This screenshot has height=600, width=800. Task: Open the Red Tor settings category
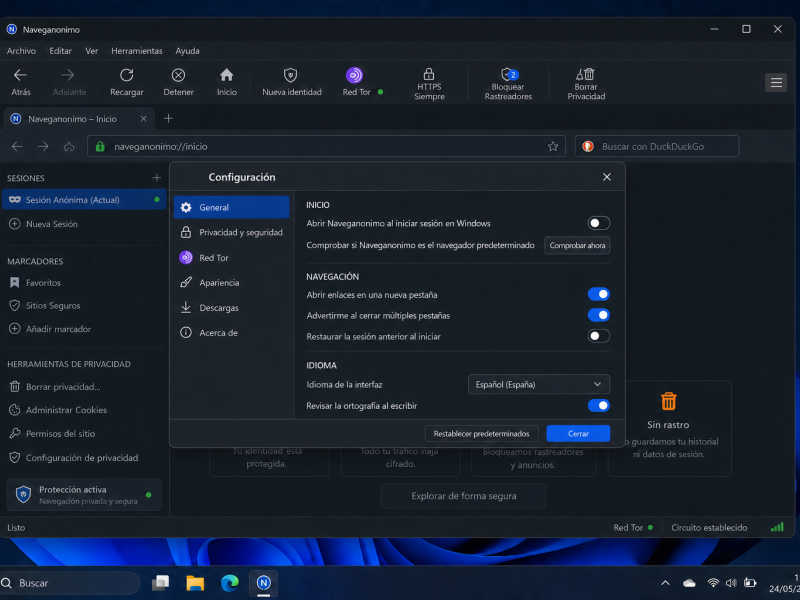(232, 258)
